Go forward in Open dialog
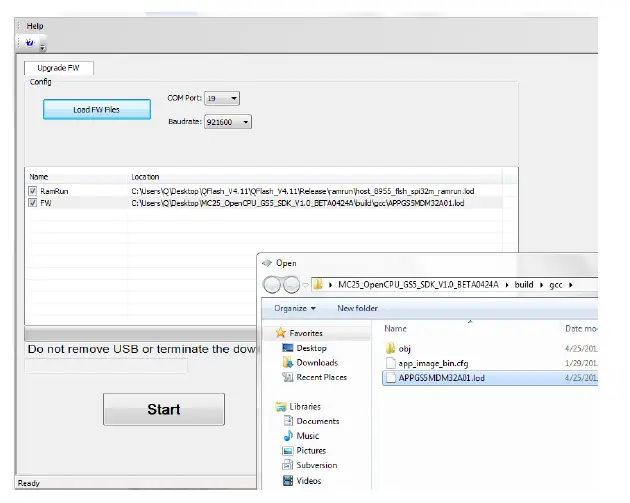 tap(291, 285)
